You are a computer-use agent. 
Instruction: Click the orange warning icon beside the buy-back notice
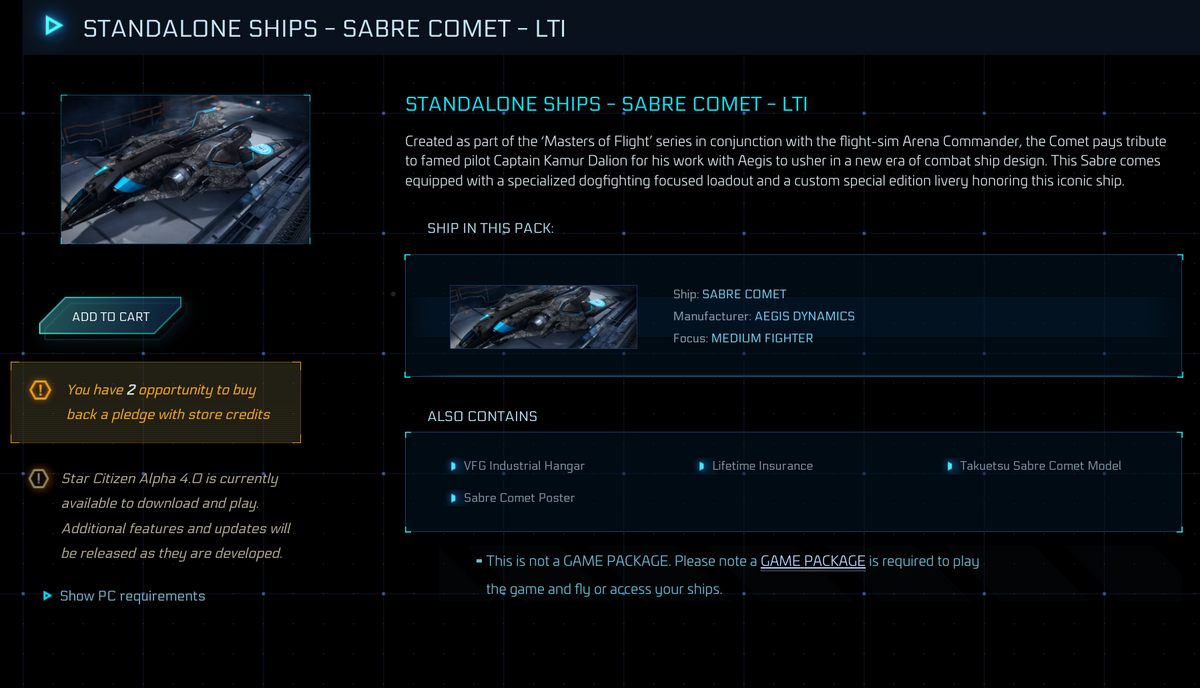pyautogui.click(x=40, y=391)
